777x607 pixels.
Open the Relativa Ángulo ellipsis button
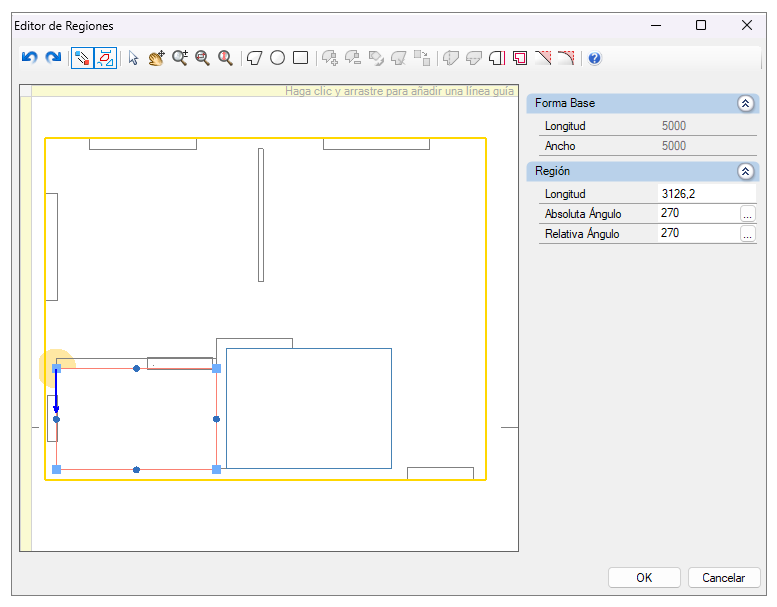point(747,233)
